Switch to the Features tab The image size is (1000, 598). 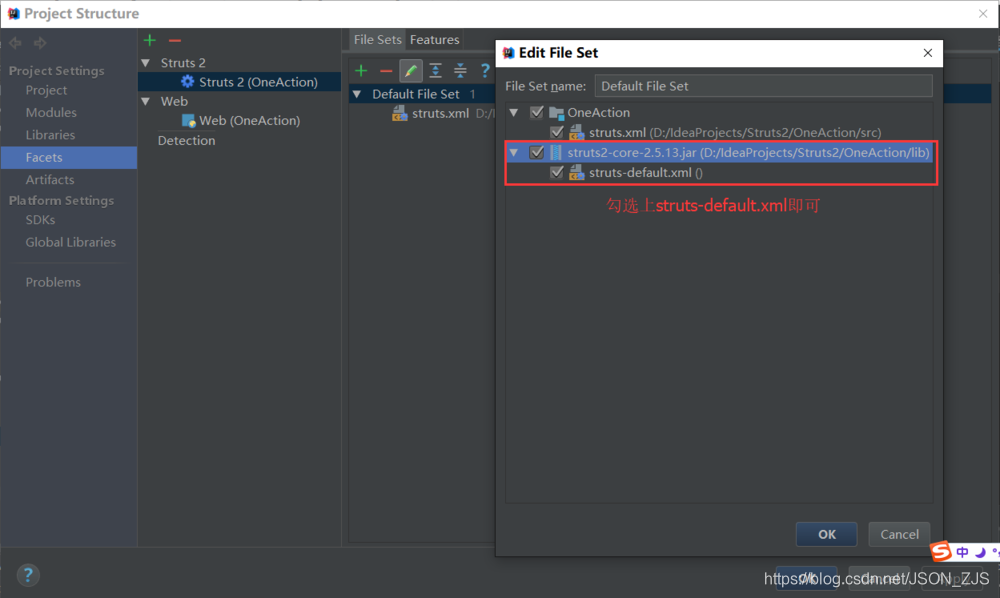434,40
